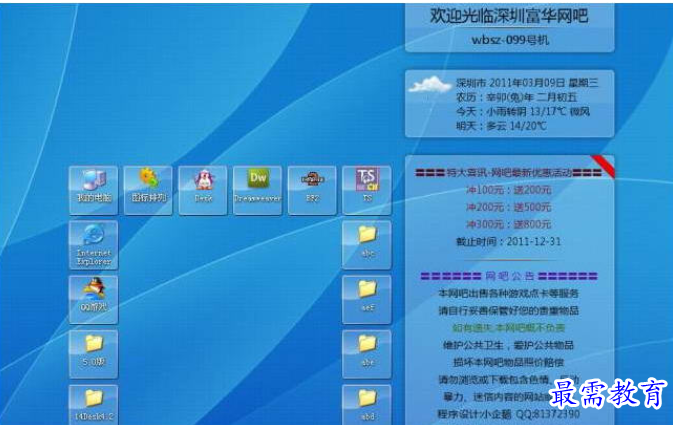Open Internet Explorer shortcut
Viewport: 673px width, 425px height.
click(x=94, y=245)
